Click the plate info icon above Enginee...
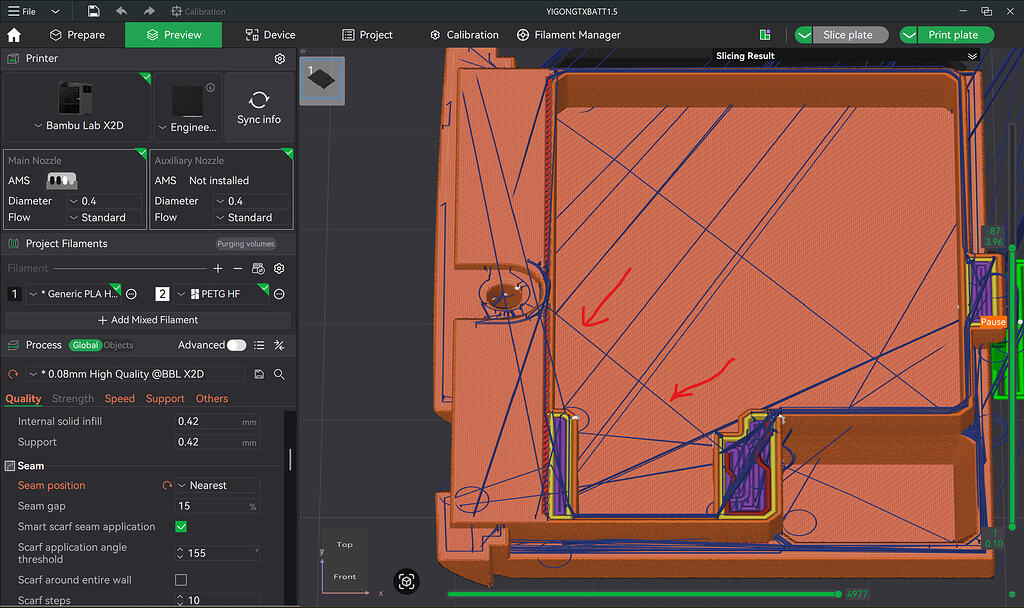The width and height of the screenshot is (1024, 608). click(x=210, y=88)
